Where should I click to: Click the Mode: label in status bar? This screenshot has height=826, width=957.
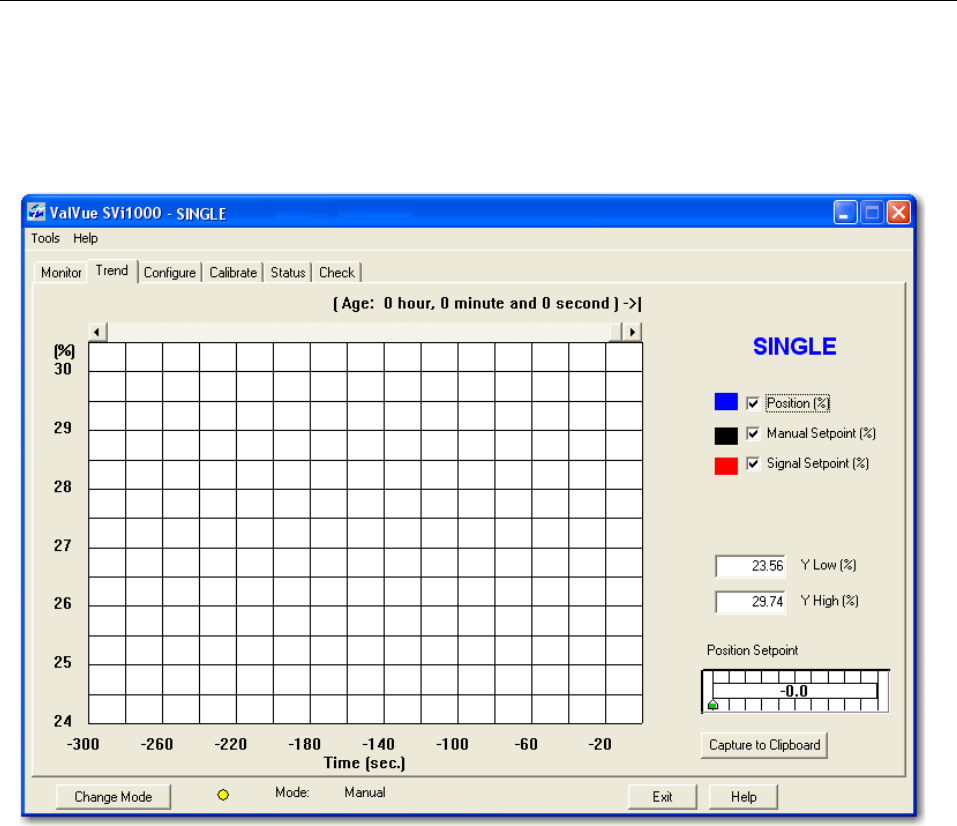(292, 792)
